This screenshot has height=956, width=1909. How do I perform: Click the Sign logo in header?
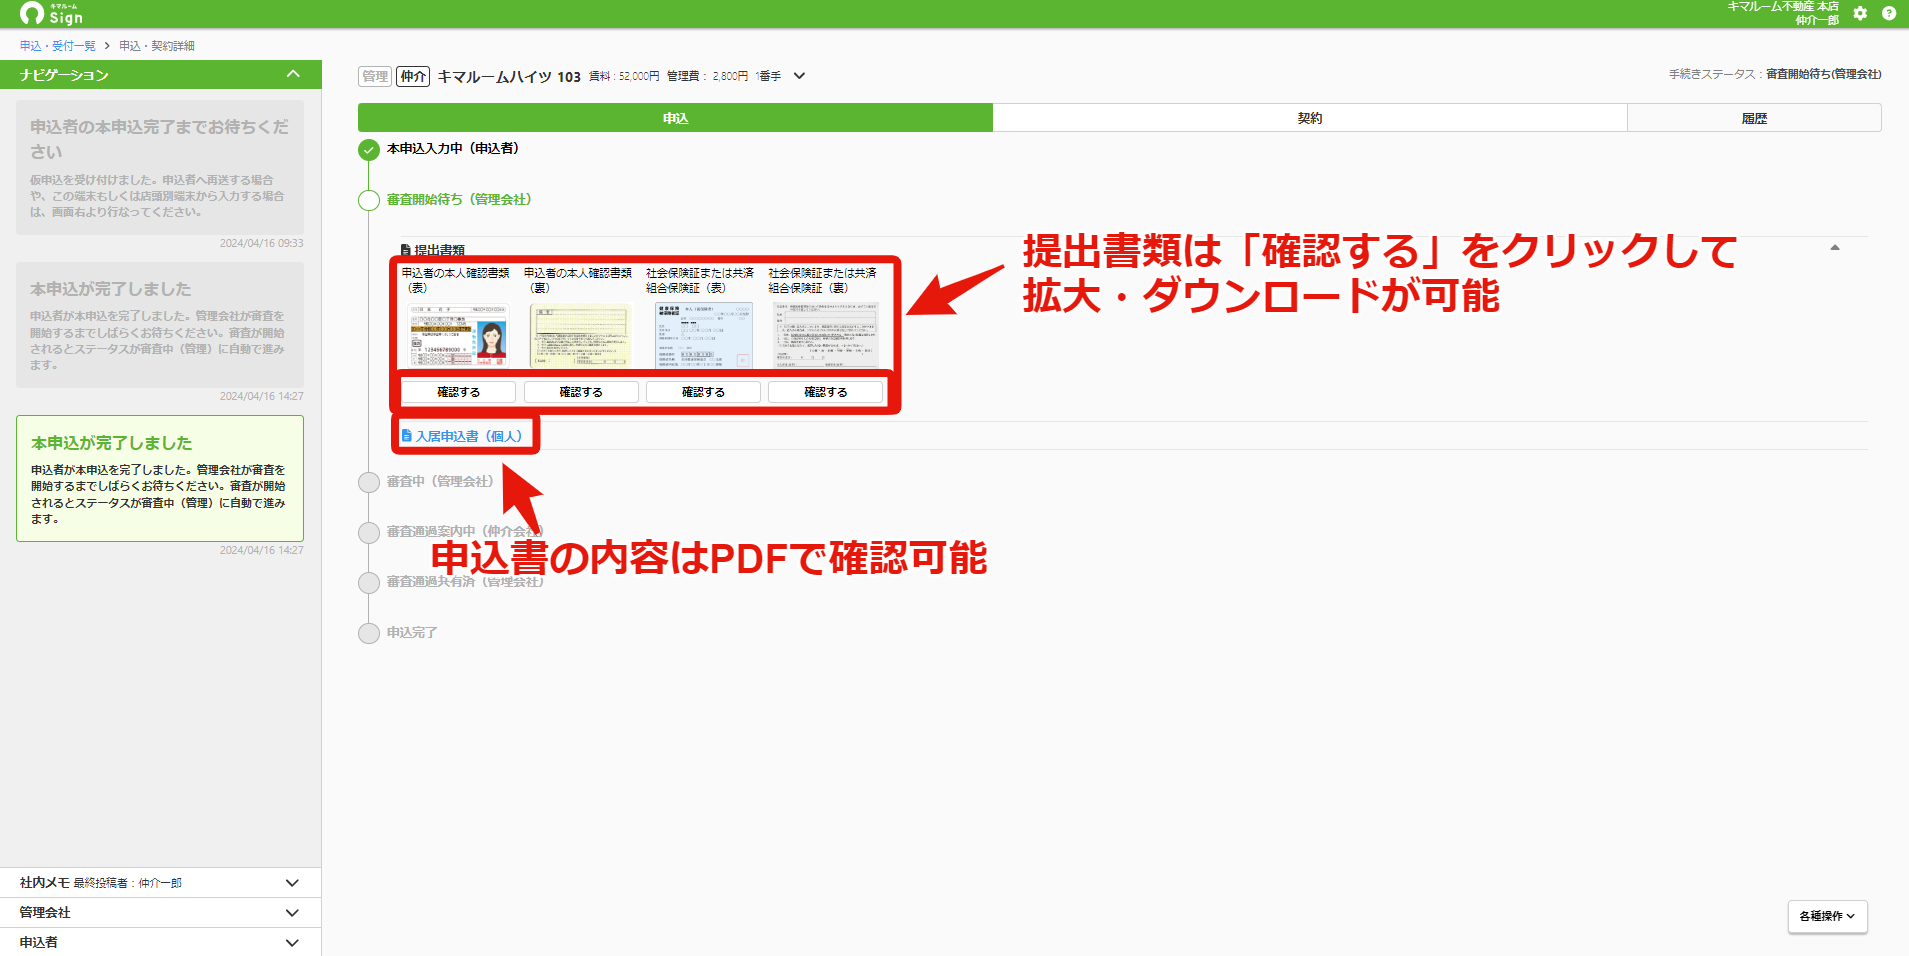pyautogui.click(x=52, y=13)
